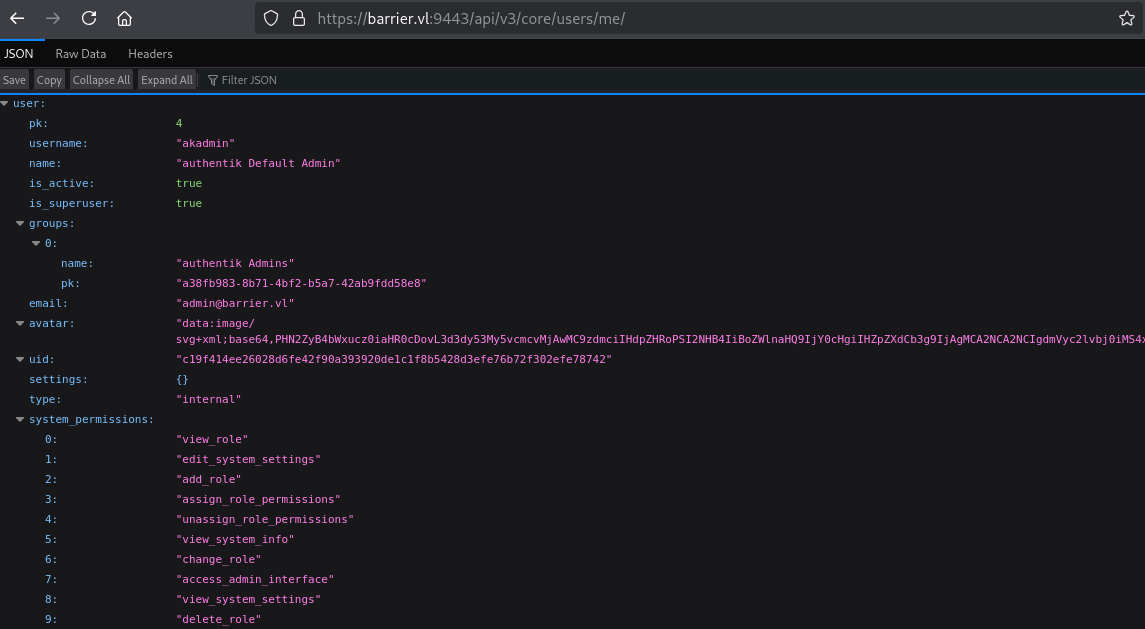Save the JSON response

(14, 80)
